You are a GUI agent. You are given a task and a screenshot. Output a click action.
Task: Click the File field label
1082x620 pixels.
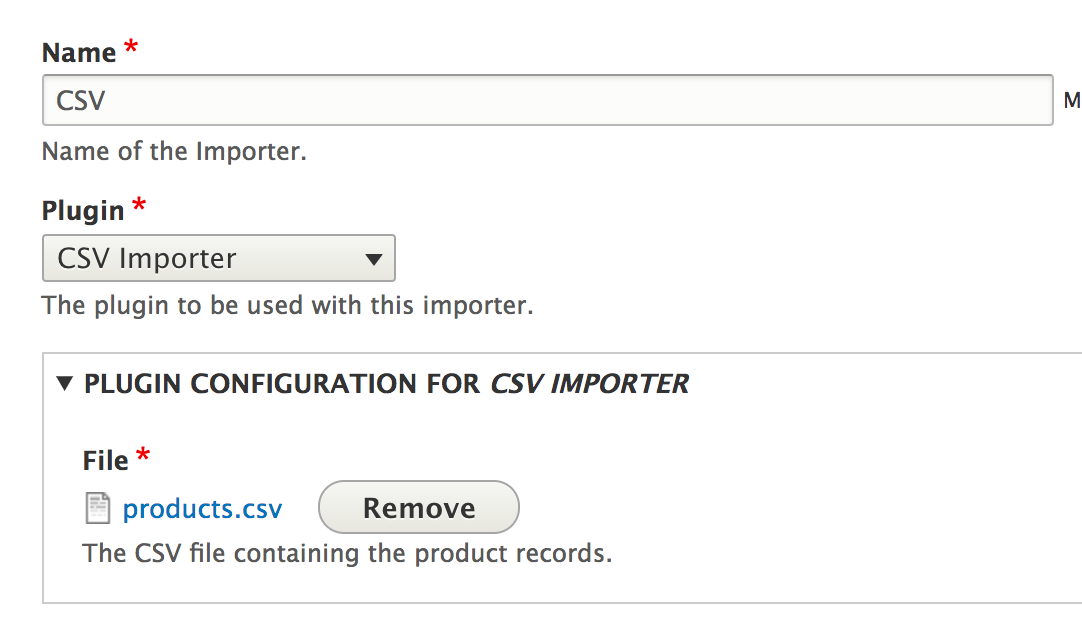pos(105,461)
